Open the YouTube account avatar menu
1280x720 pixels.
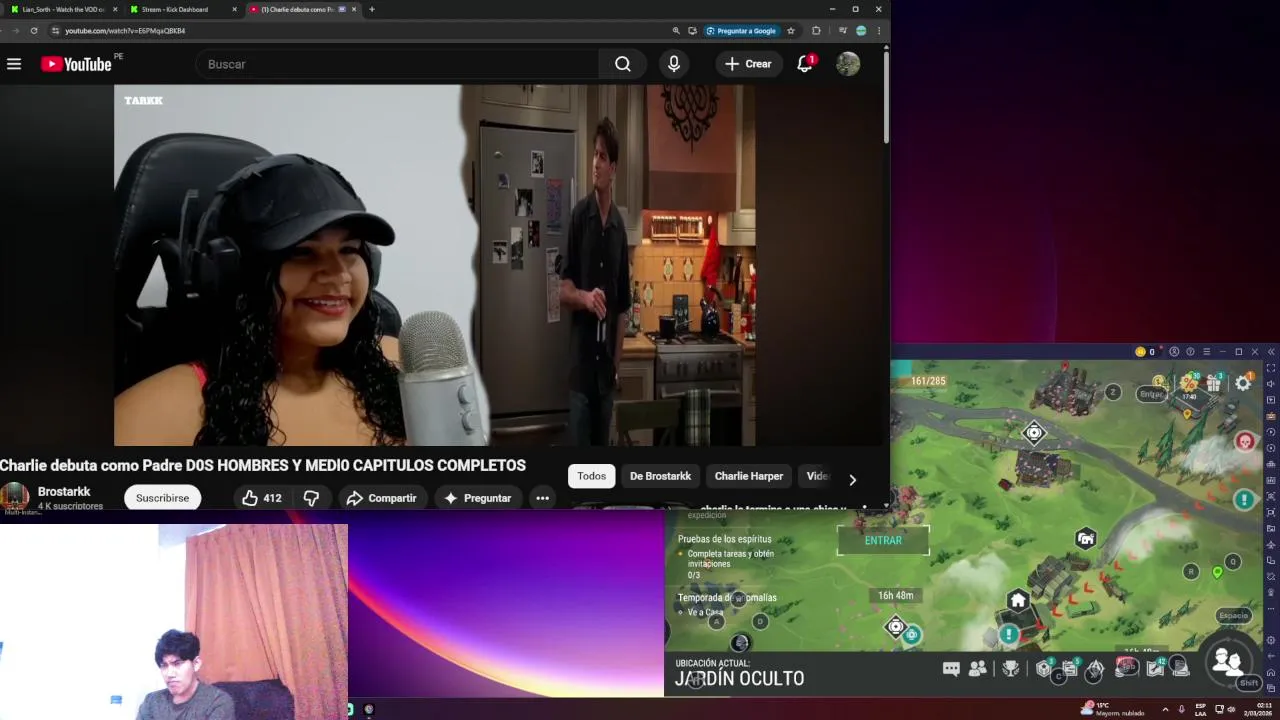[848, 64]
